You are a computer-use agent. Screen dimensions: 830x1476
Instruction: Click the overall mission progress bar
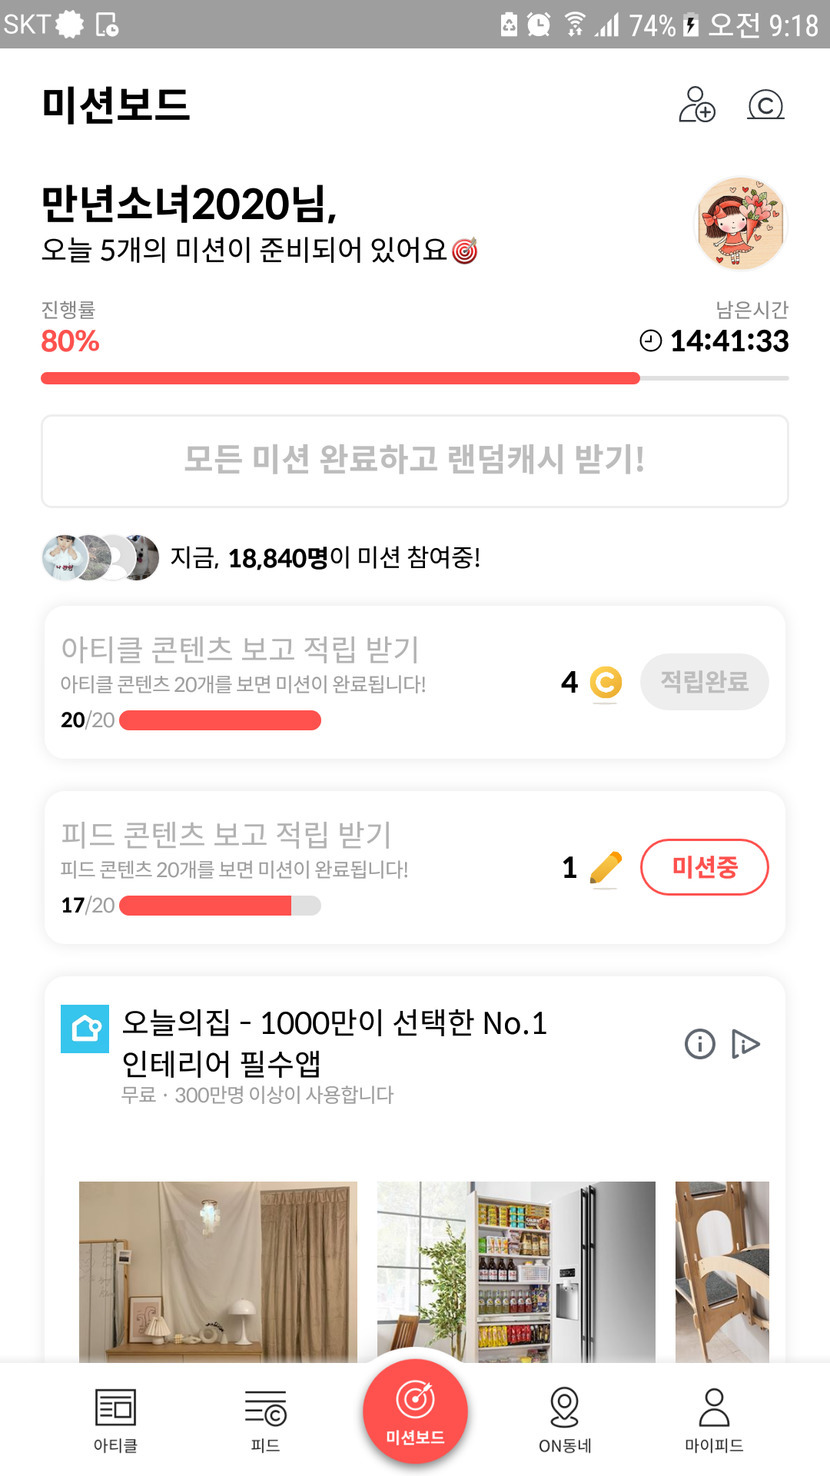(415, 378)
